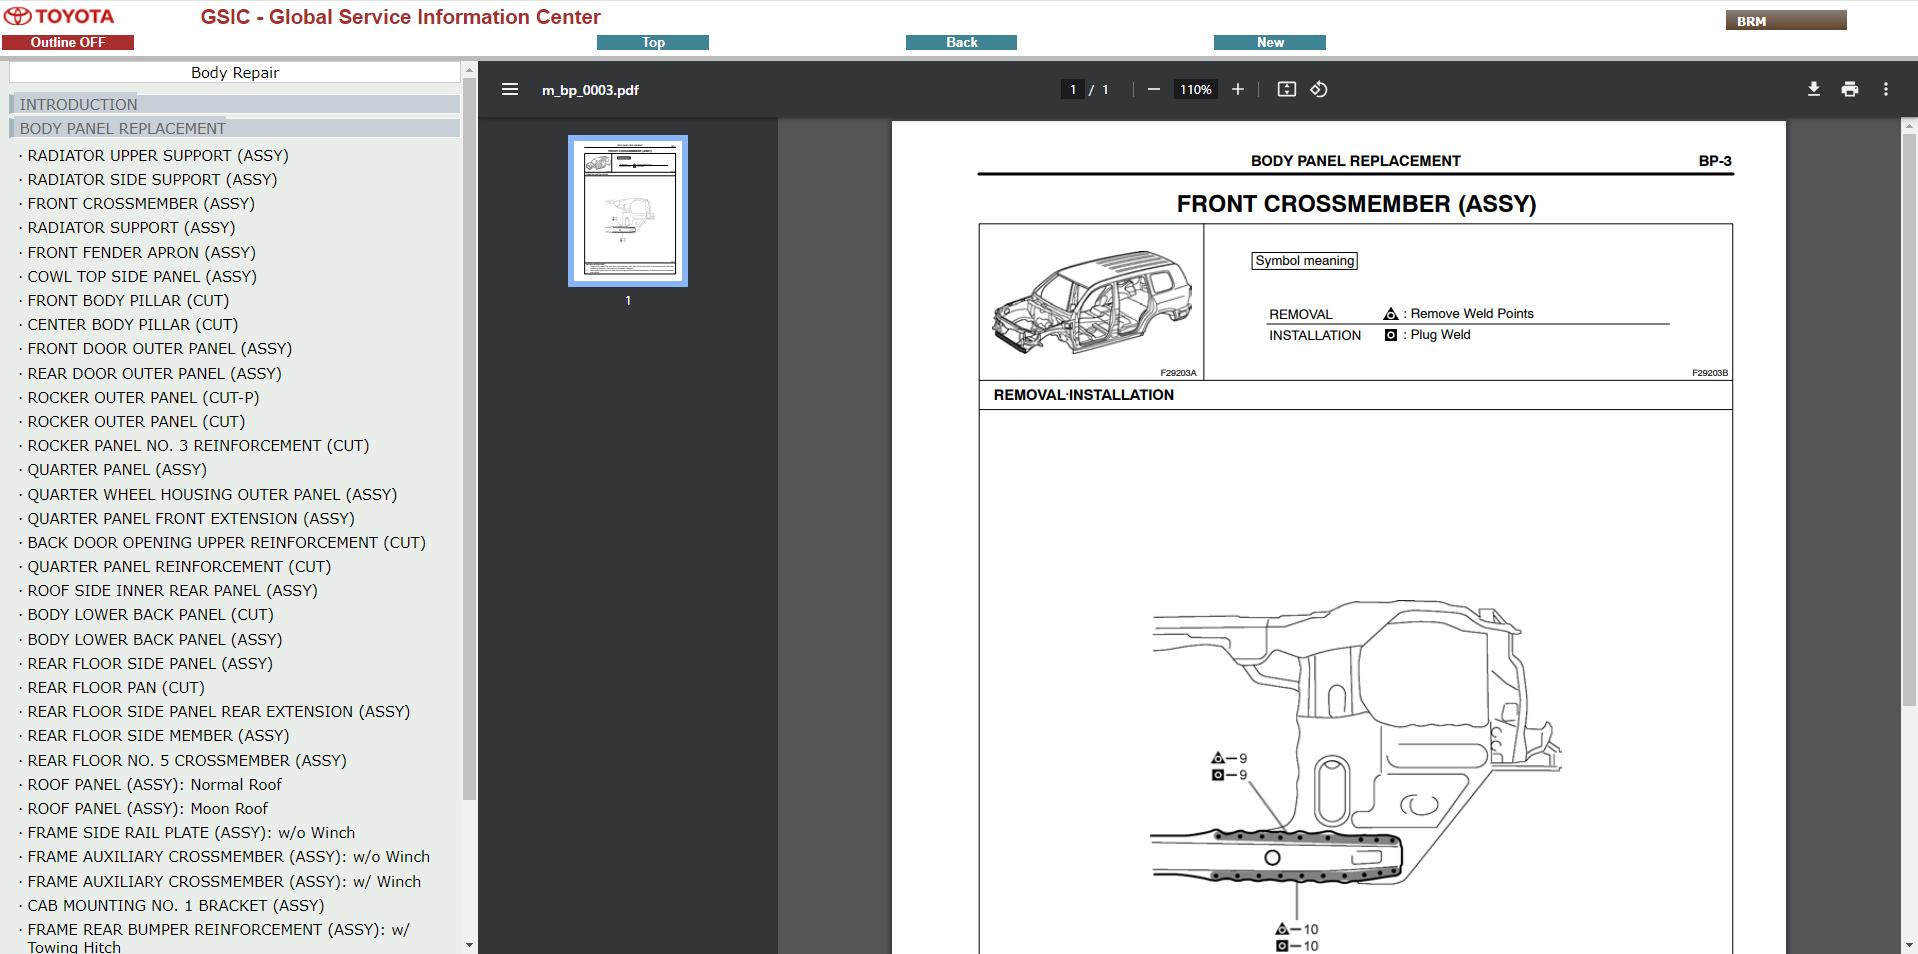The width and height of the screenshot is (1918, 954).
Task: Open RADIATOR SIDE SUPPORT (ASSY)
Action: (152, 179)
